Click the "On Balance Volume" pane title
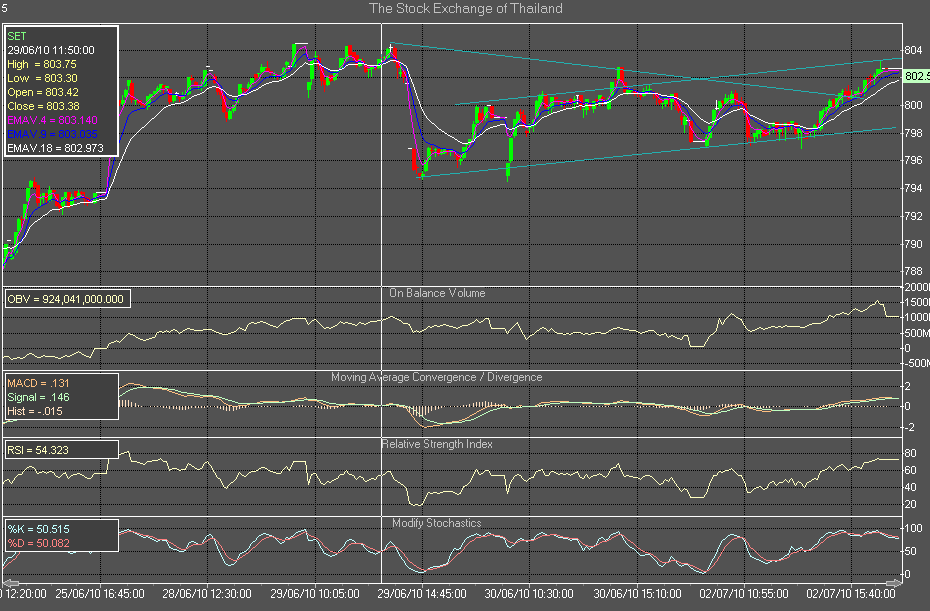This screenshot has height=611, width=930. click(x=437, y=293)
